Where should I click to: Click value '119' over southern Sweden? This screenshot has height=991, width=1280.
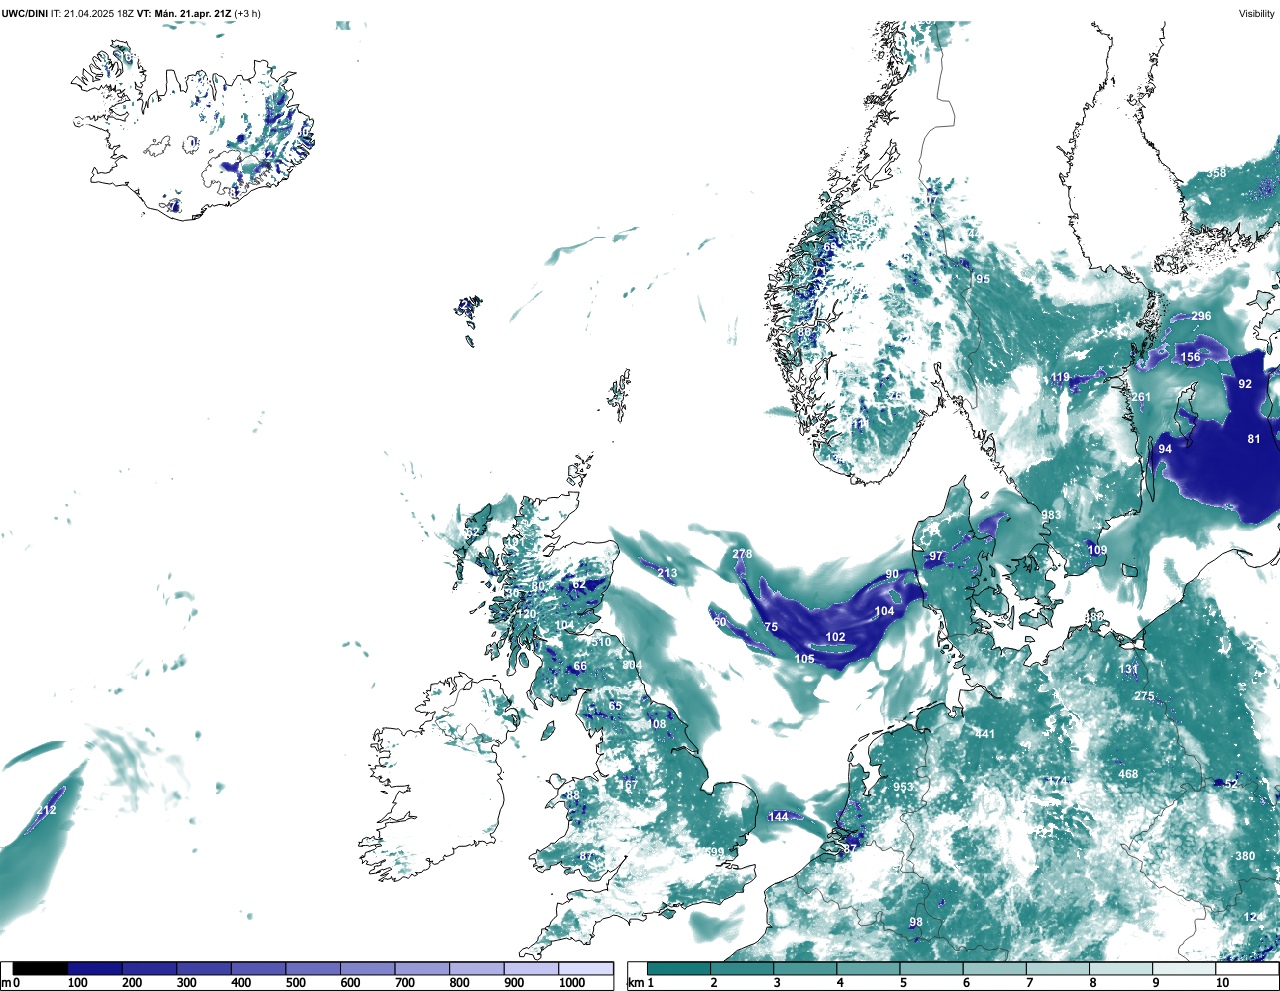(x=1060, y=378)
